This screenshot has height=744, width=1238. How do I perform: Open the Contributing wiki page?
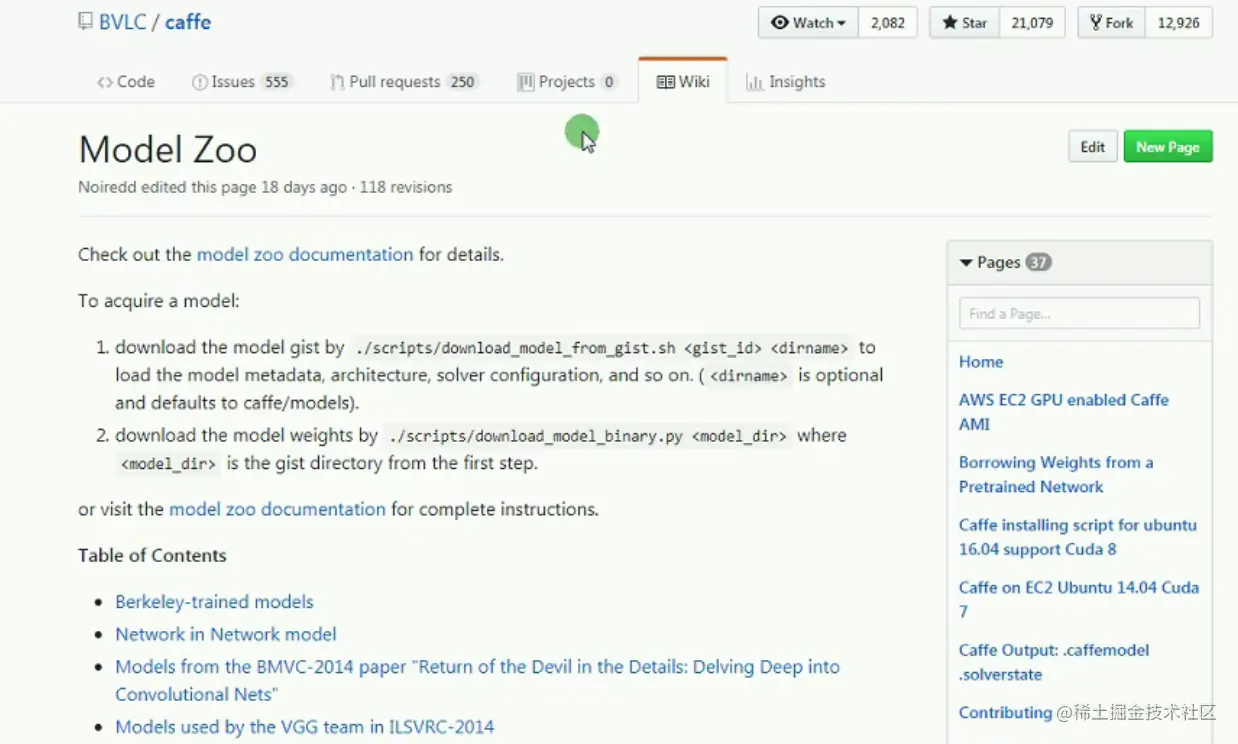pyautogui.click(x=1005, y=712)
